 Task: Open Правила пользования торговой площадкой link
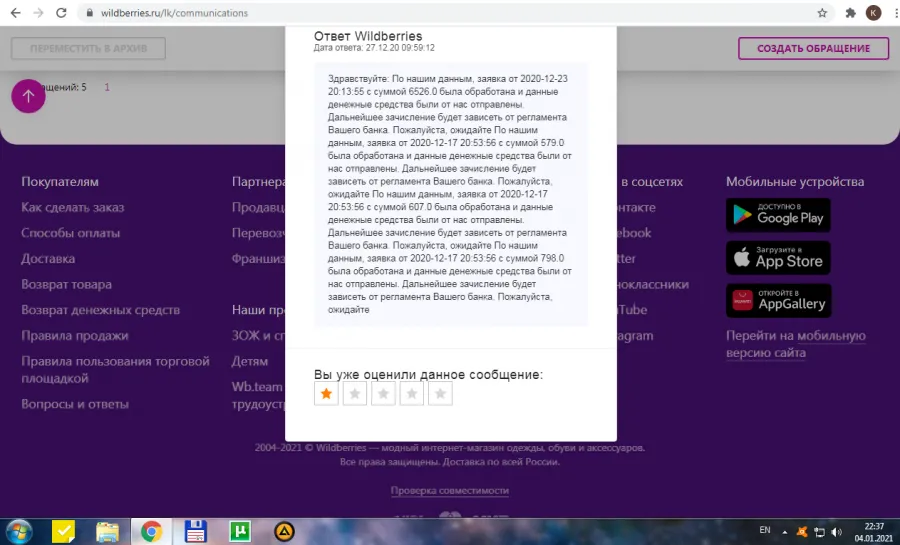[x=115, y=369]
